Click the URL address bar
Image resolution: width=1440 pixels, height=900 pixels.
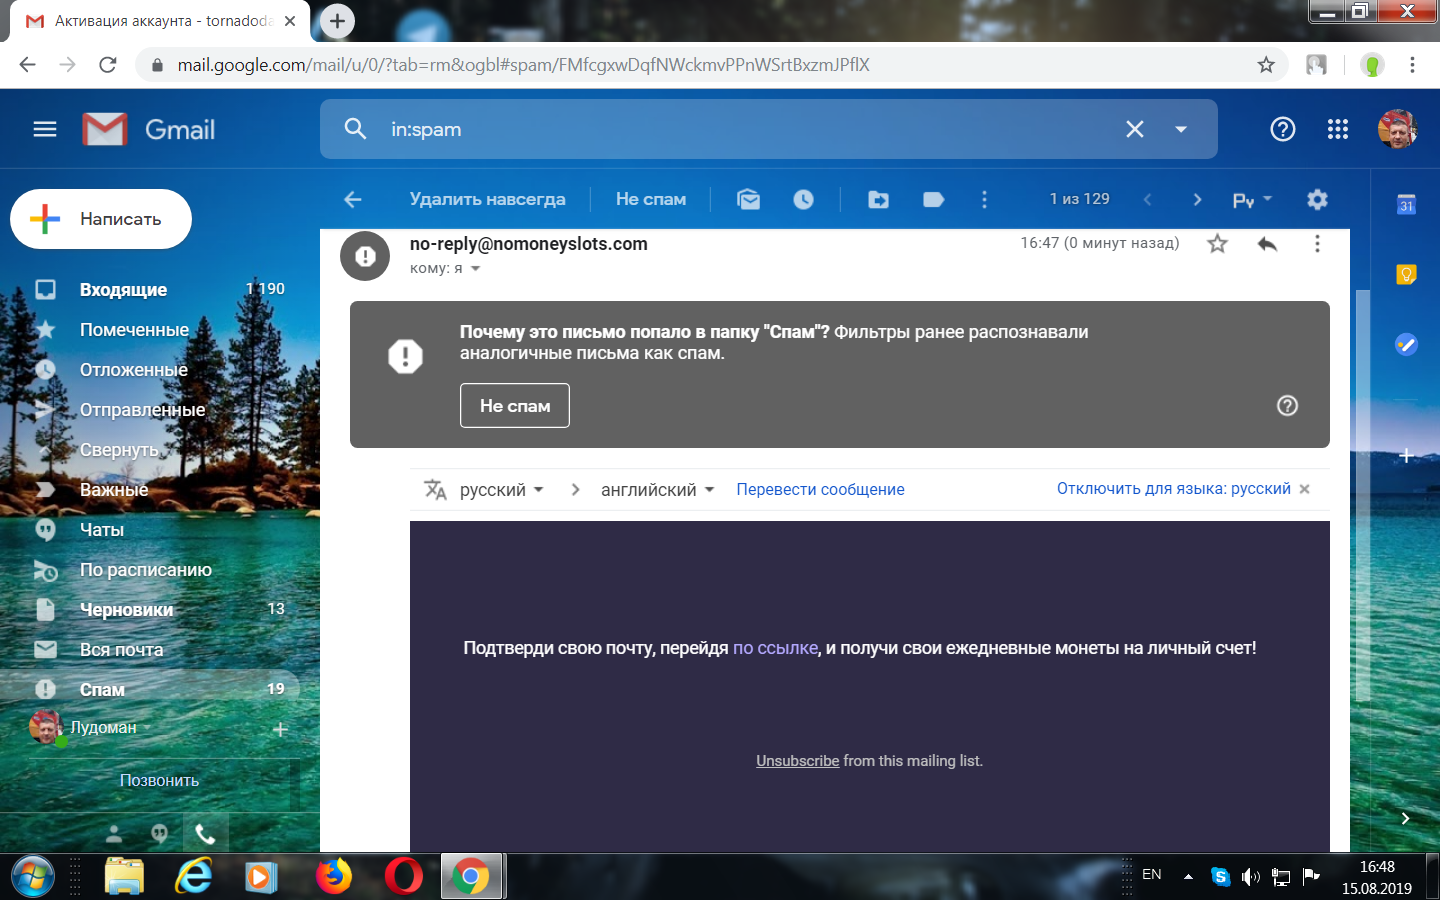pos(710,65)
